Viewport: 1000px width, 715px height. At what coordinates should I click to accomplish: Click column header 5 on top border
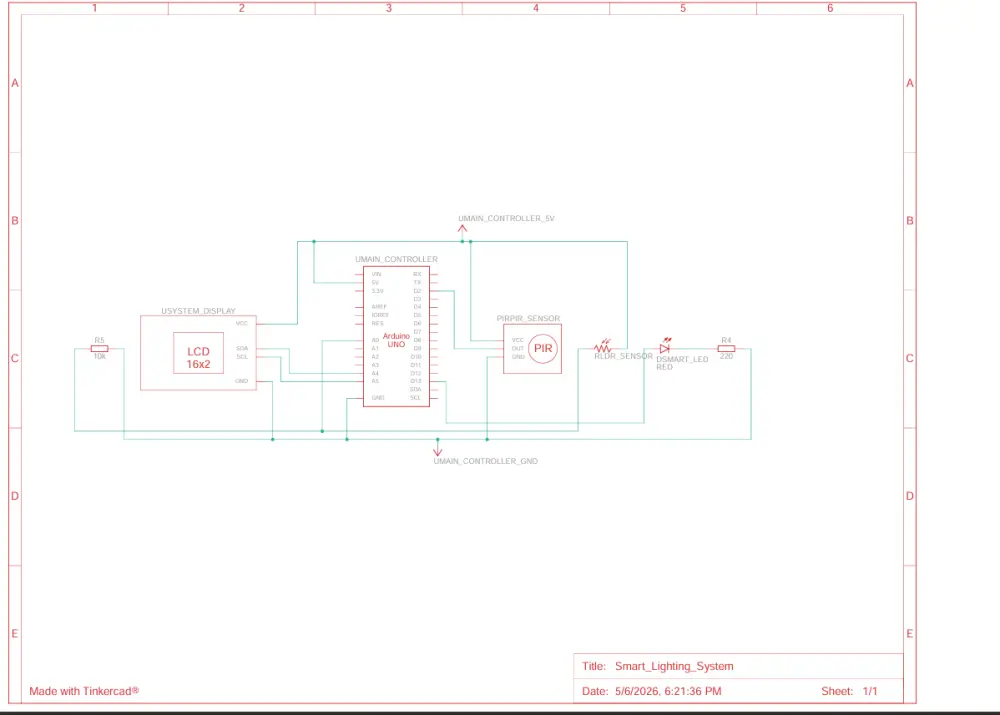(683, 8)
